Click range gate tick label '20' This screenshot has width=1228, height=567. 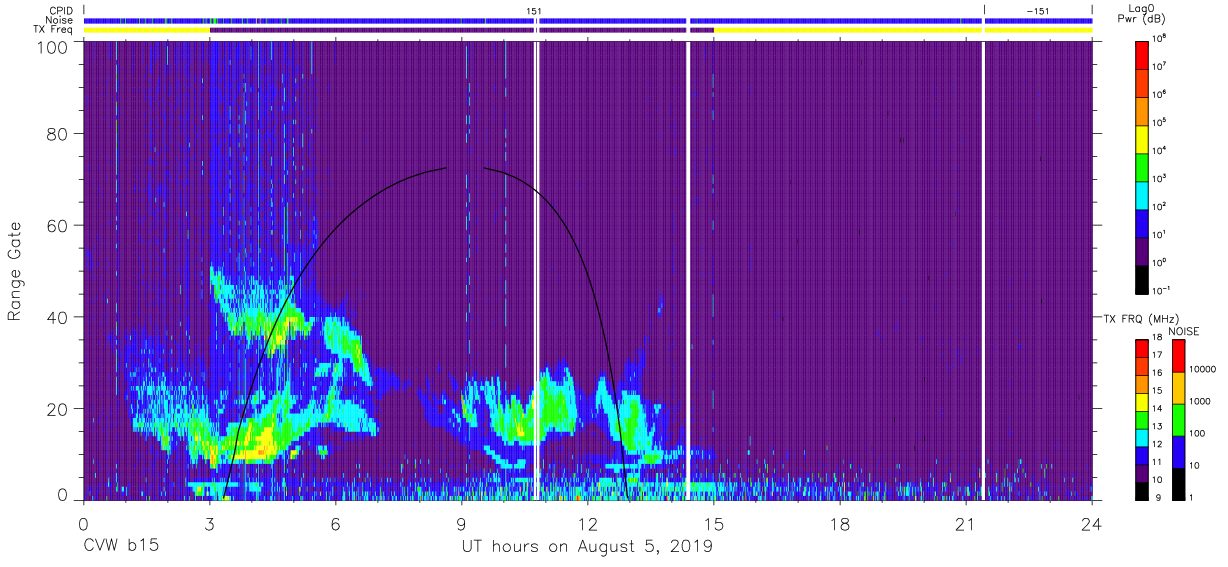click(57, 408)
